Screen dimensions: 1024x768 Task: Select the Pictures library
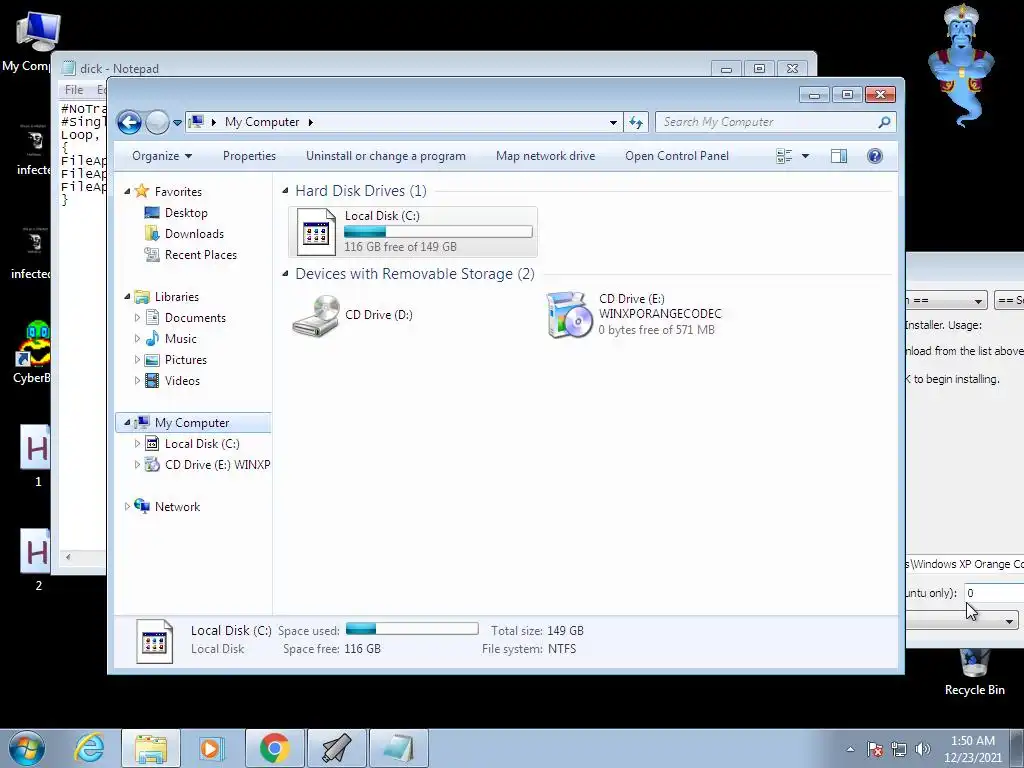(x=185, y=360)
